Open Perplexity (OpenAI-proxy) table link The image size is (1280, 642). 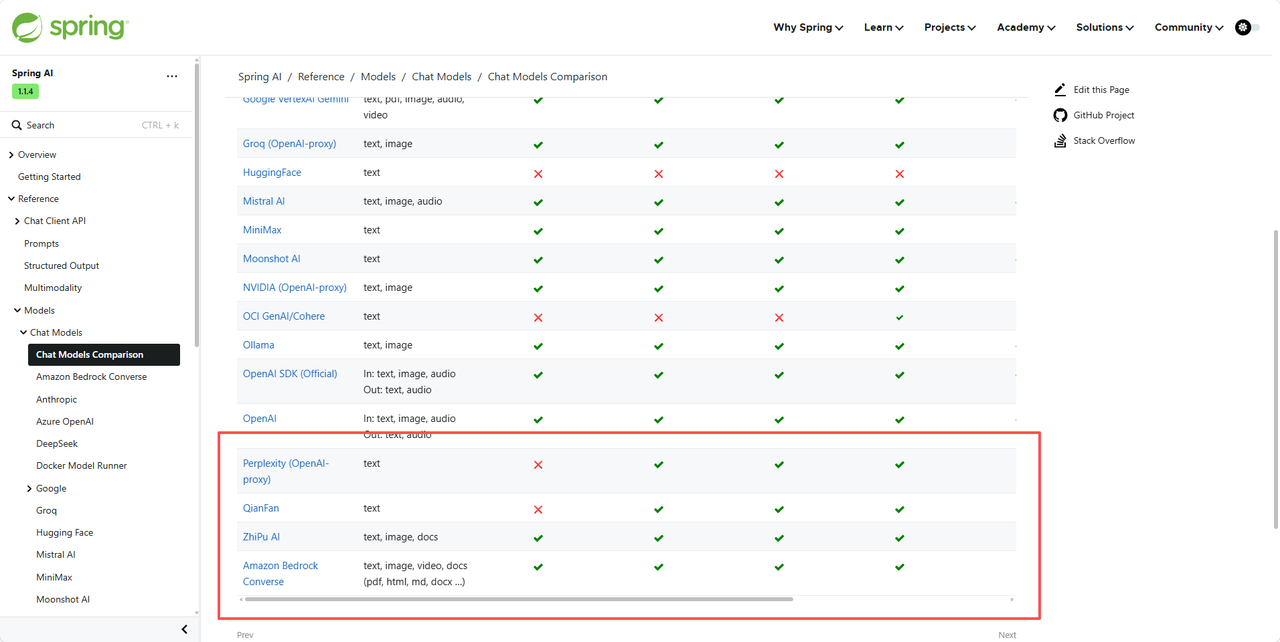tap(286, 472)
